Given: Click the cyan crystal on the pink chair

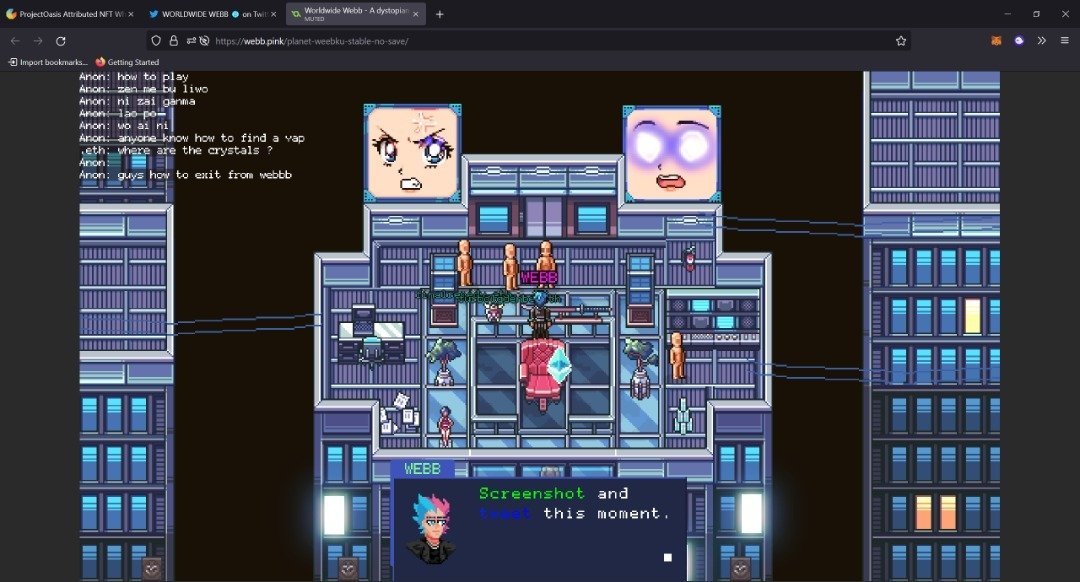Looking at the screenshot, I should [x=559, y=365].
